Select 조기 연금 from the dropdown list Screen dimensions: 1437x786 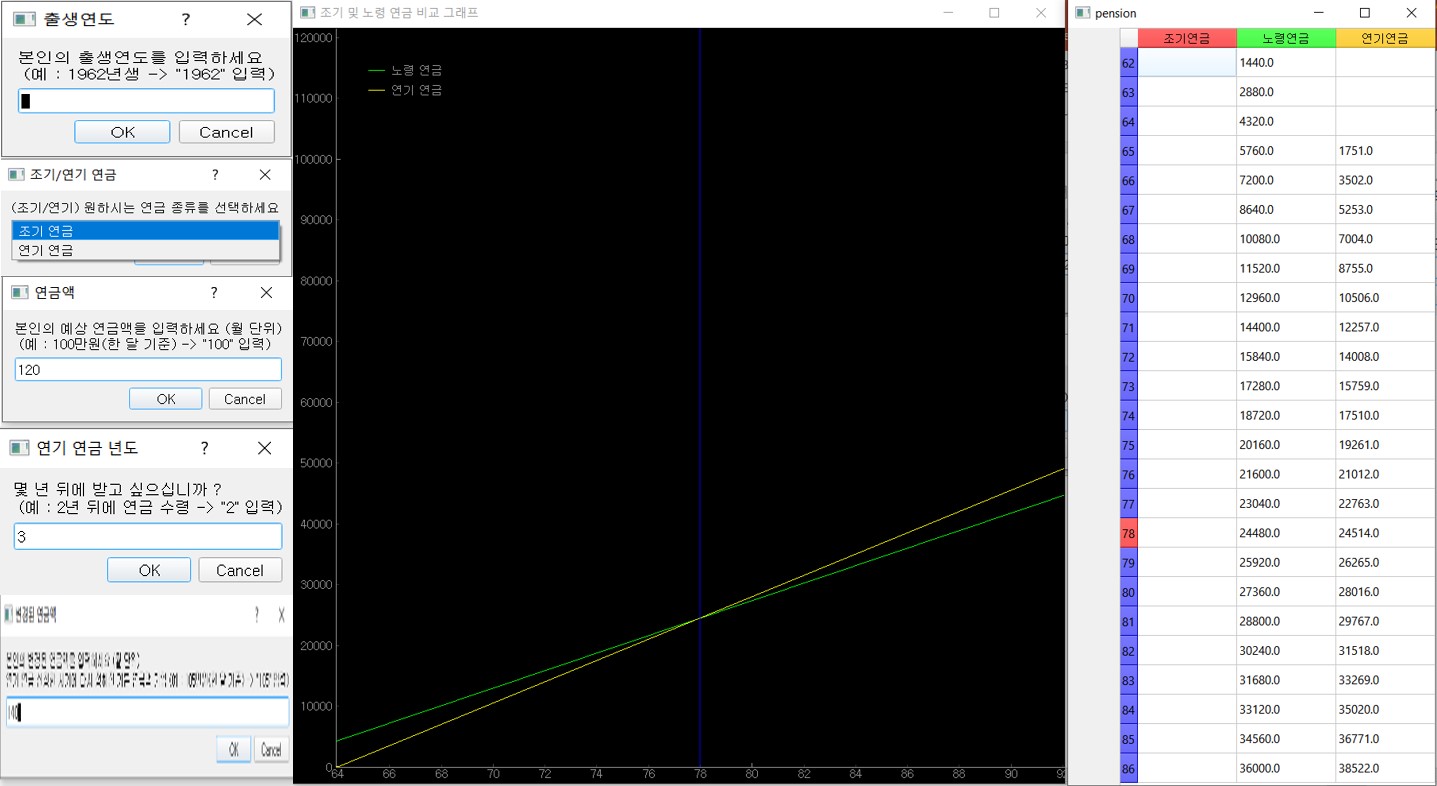146,231
